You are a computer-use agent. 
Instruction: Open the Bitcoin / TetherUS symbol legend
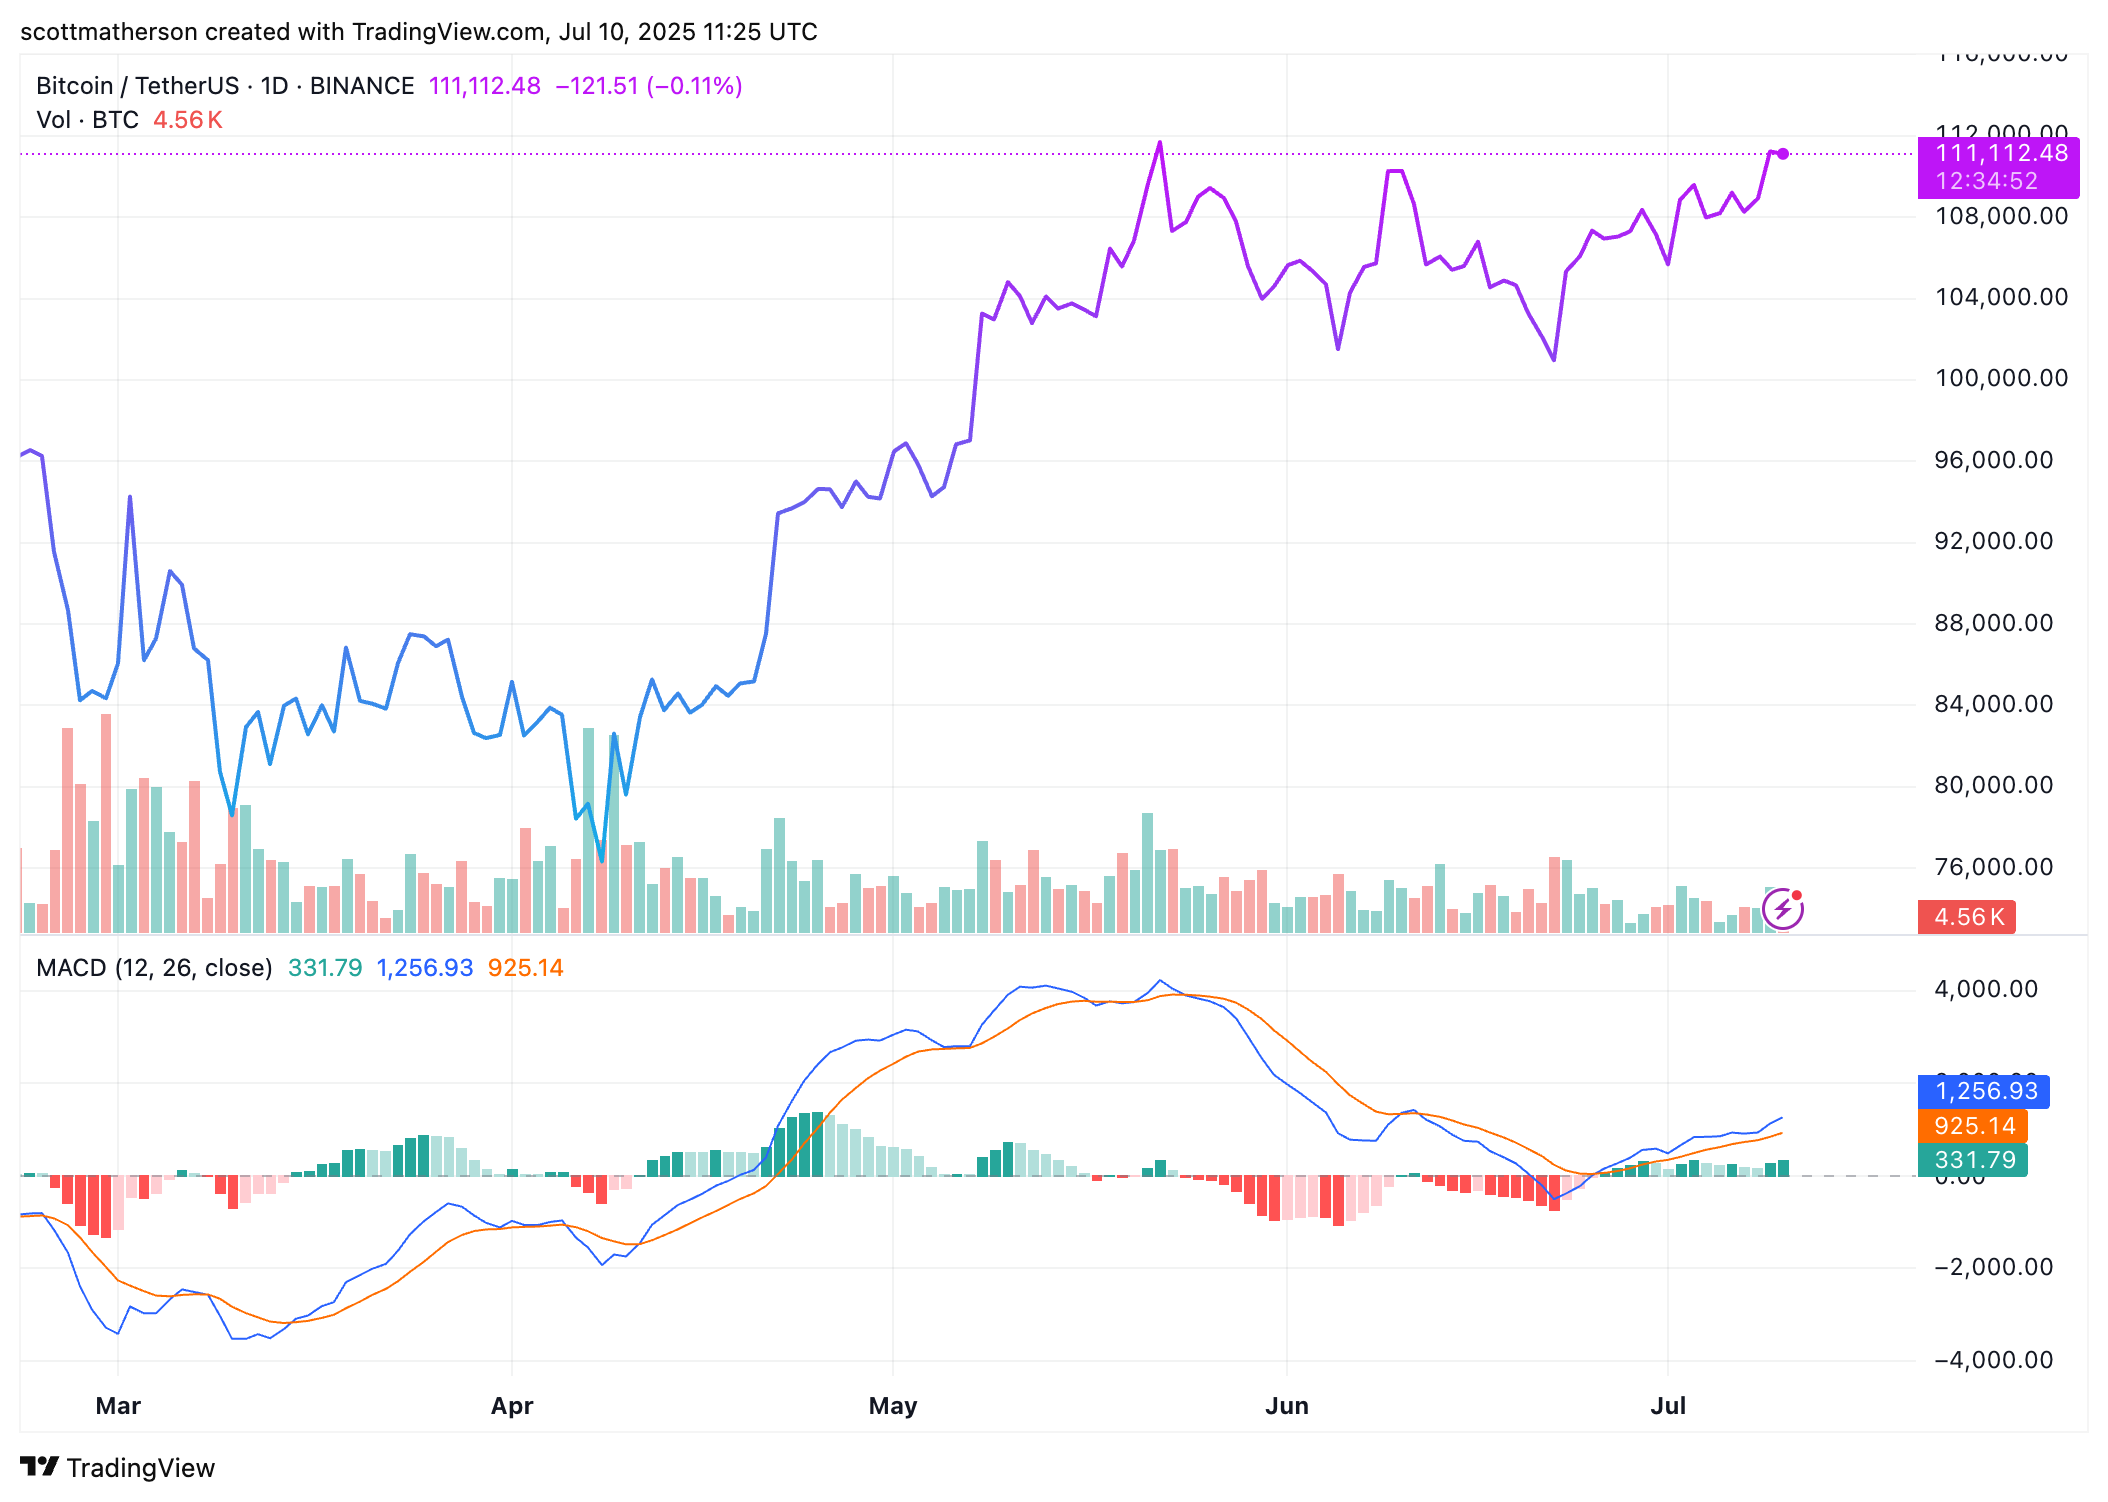pos(225,86)
